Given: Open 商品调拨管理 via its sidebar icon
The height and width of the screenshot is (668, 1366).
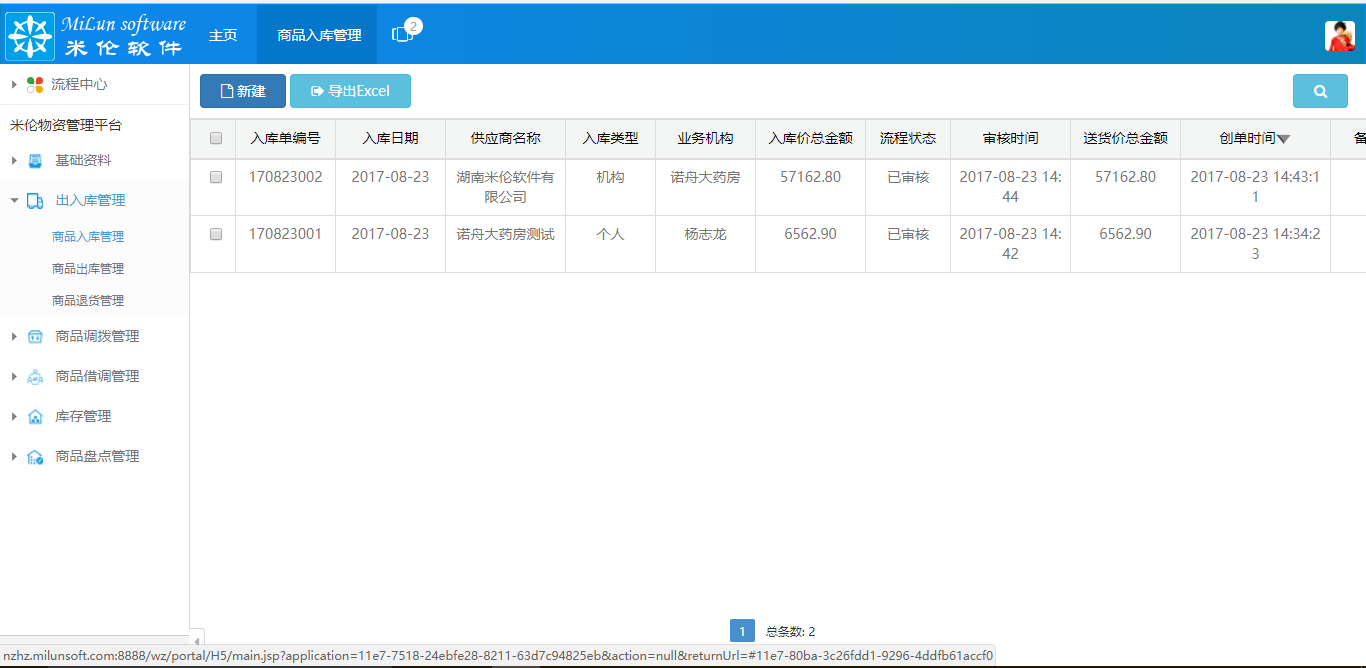Looking at the screenshot, I should pyautogui.click(x=36, y=336).
